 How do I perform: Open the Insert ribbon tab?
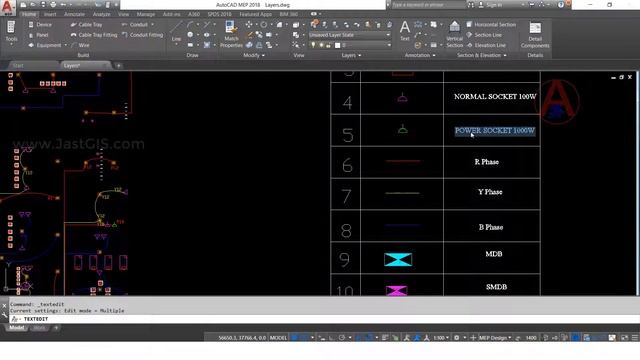pos(50,14)
